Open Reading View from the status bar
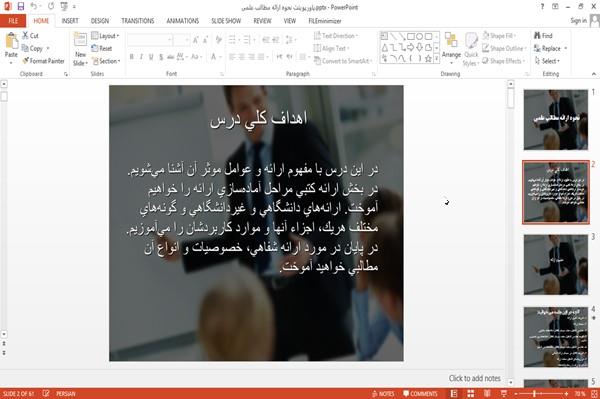 click(487, 394)
